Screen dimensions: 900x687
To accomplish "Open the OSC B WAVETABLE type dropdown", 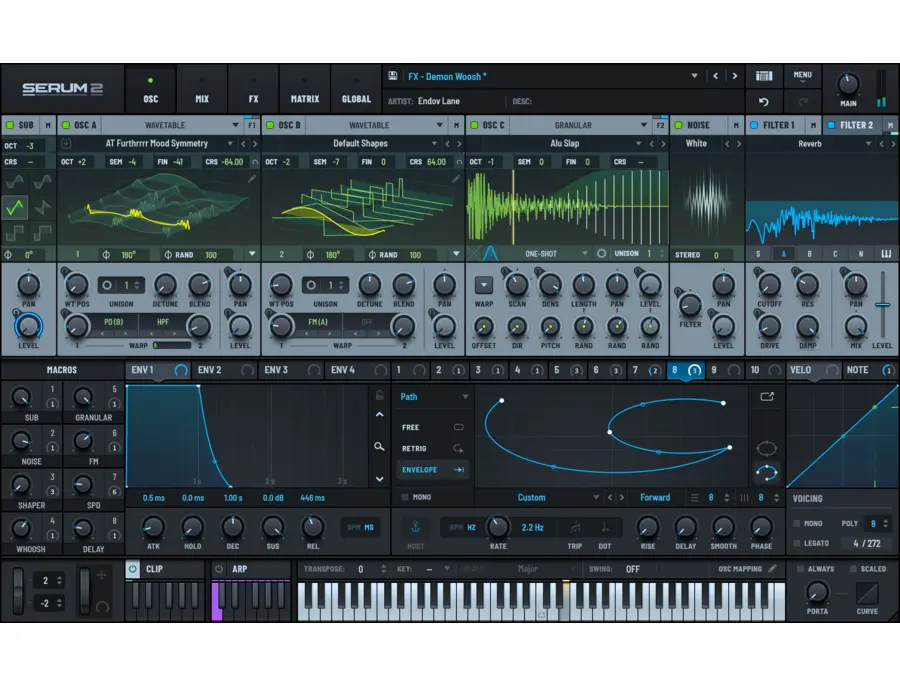I will point(376,125).
